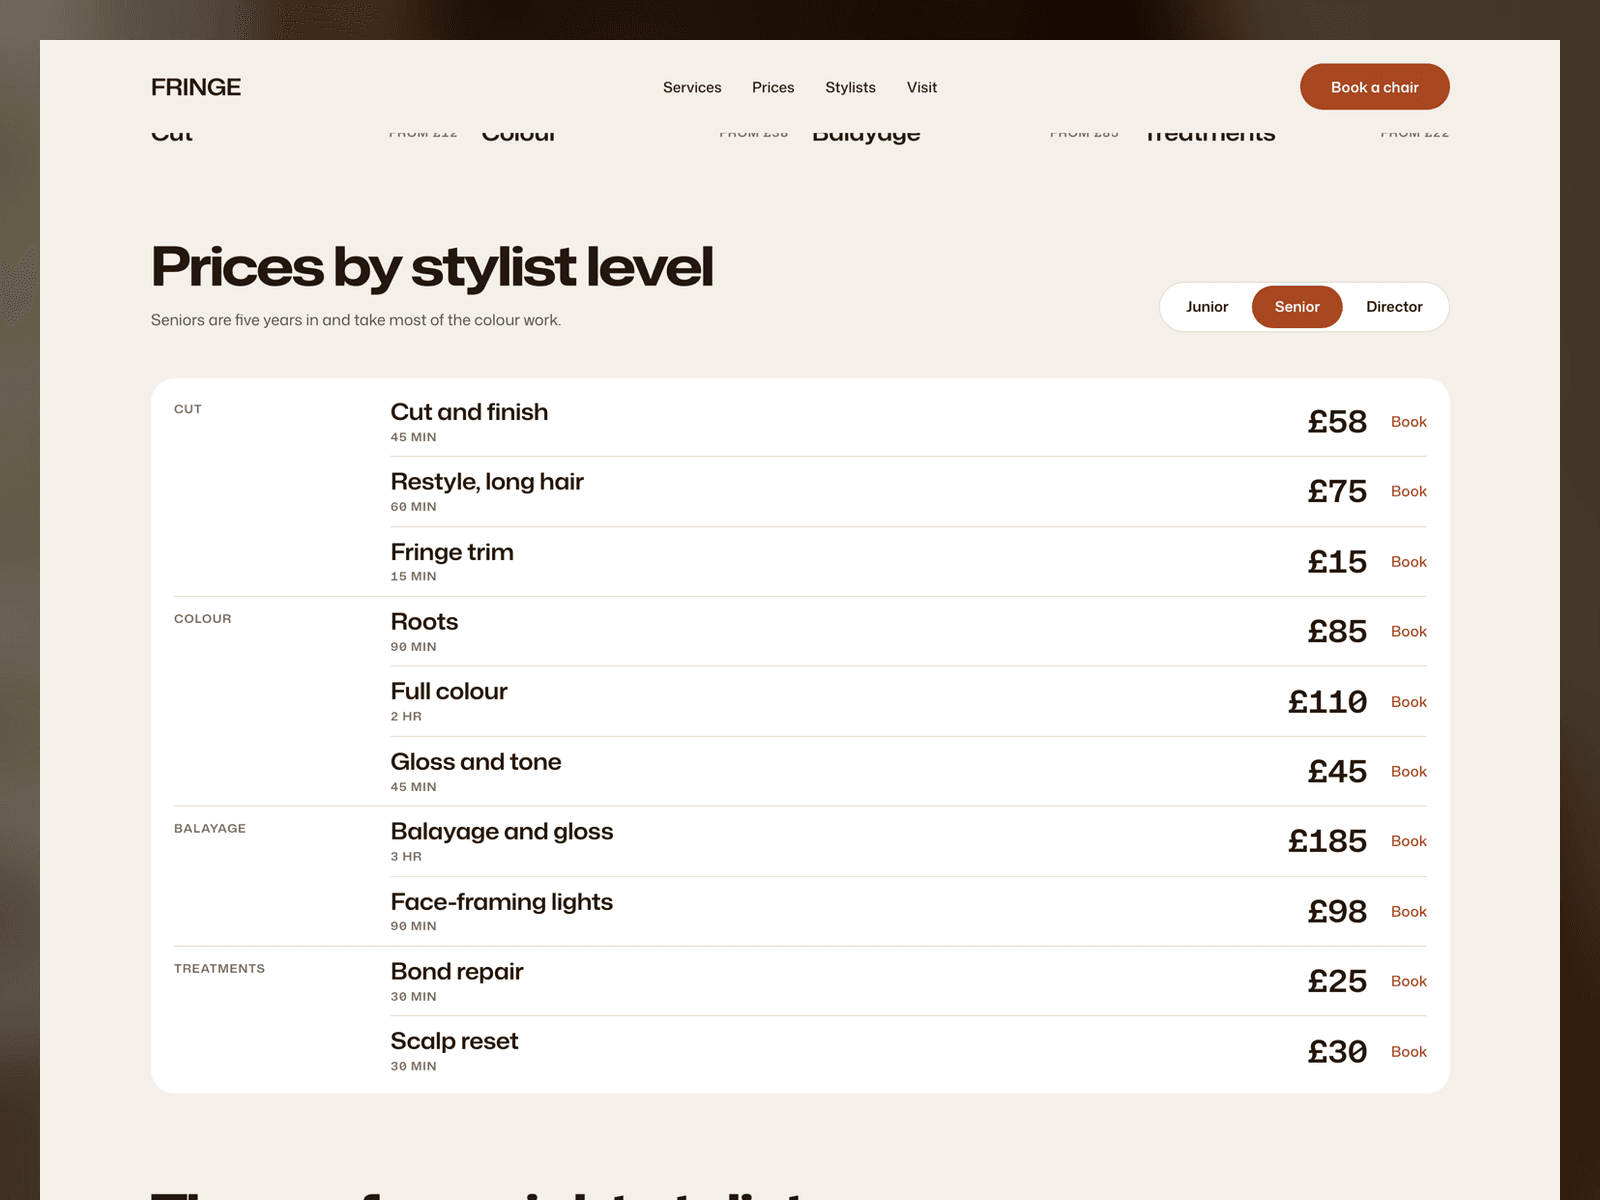Open the Services nav link
The height and width of the screenshot is (1200, 1600).
coord(692,87)
